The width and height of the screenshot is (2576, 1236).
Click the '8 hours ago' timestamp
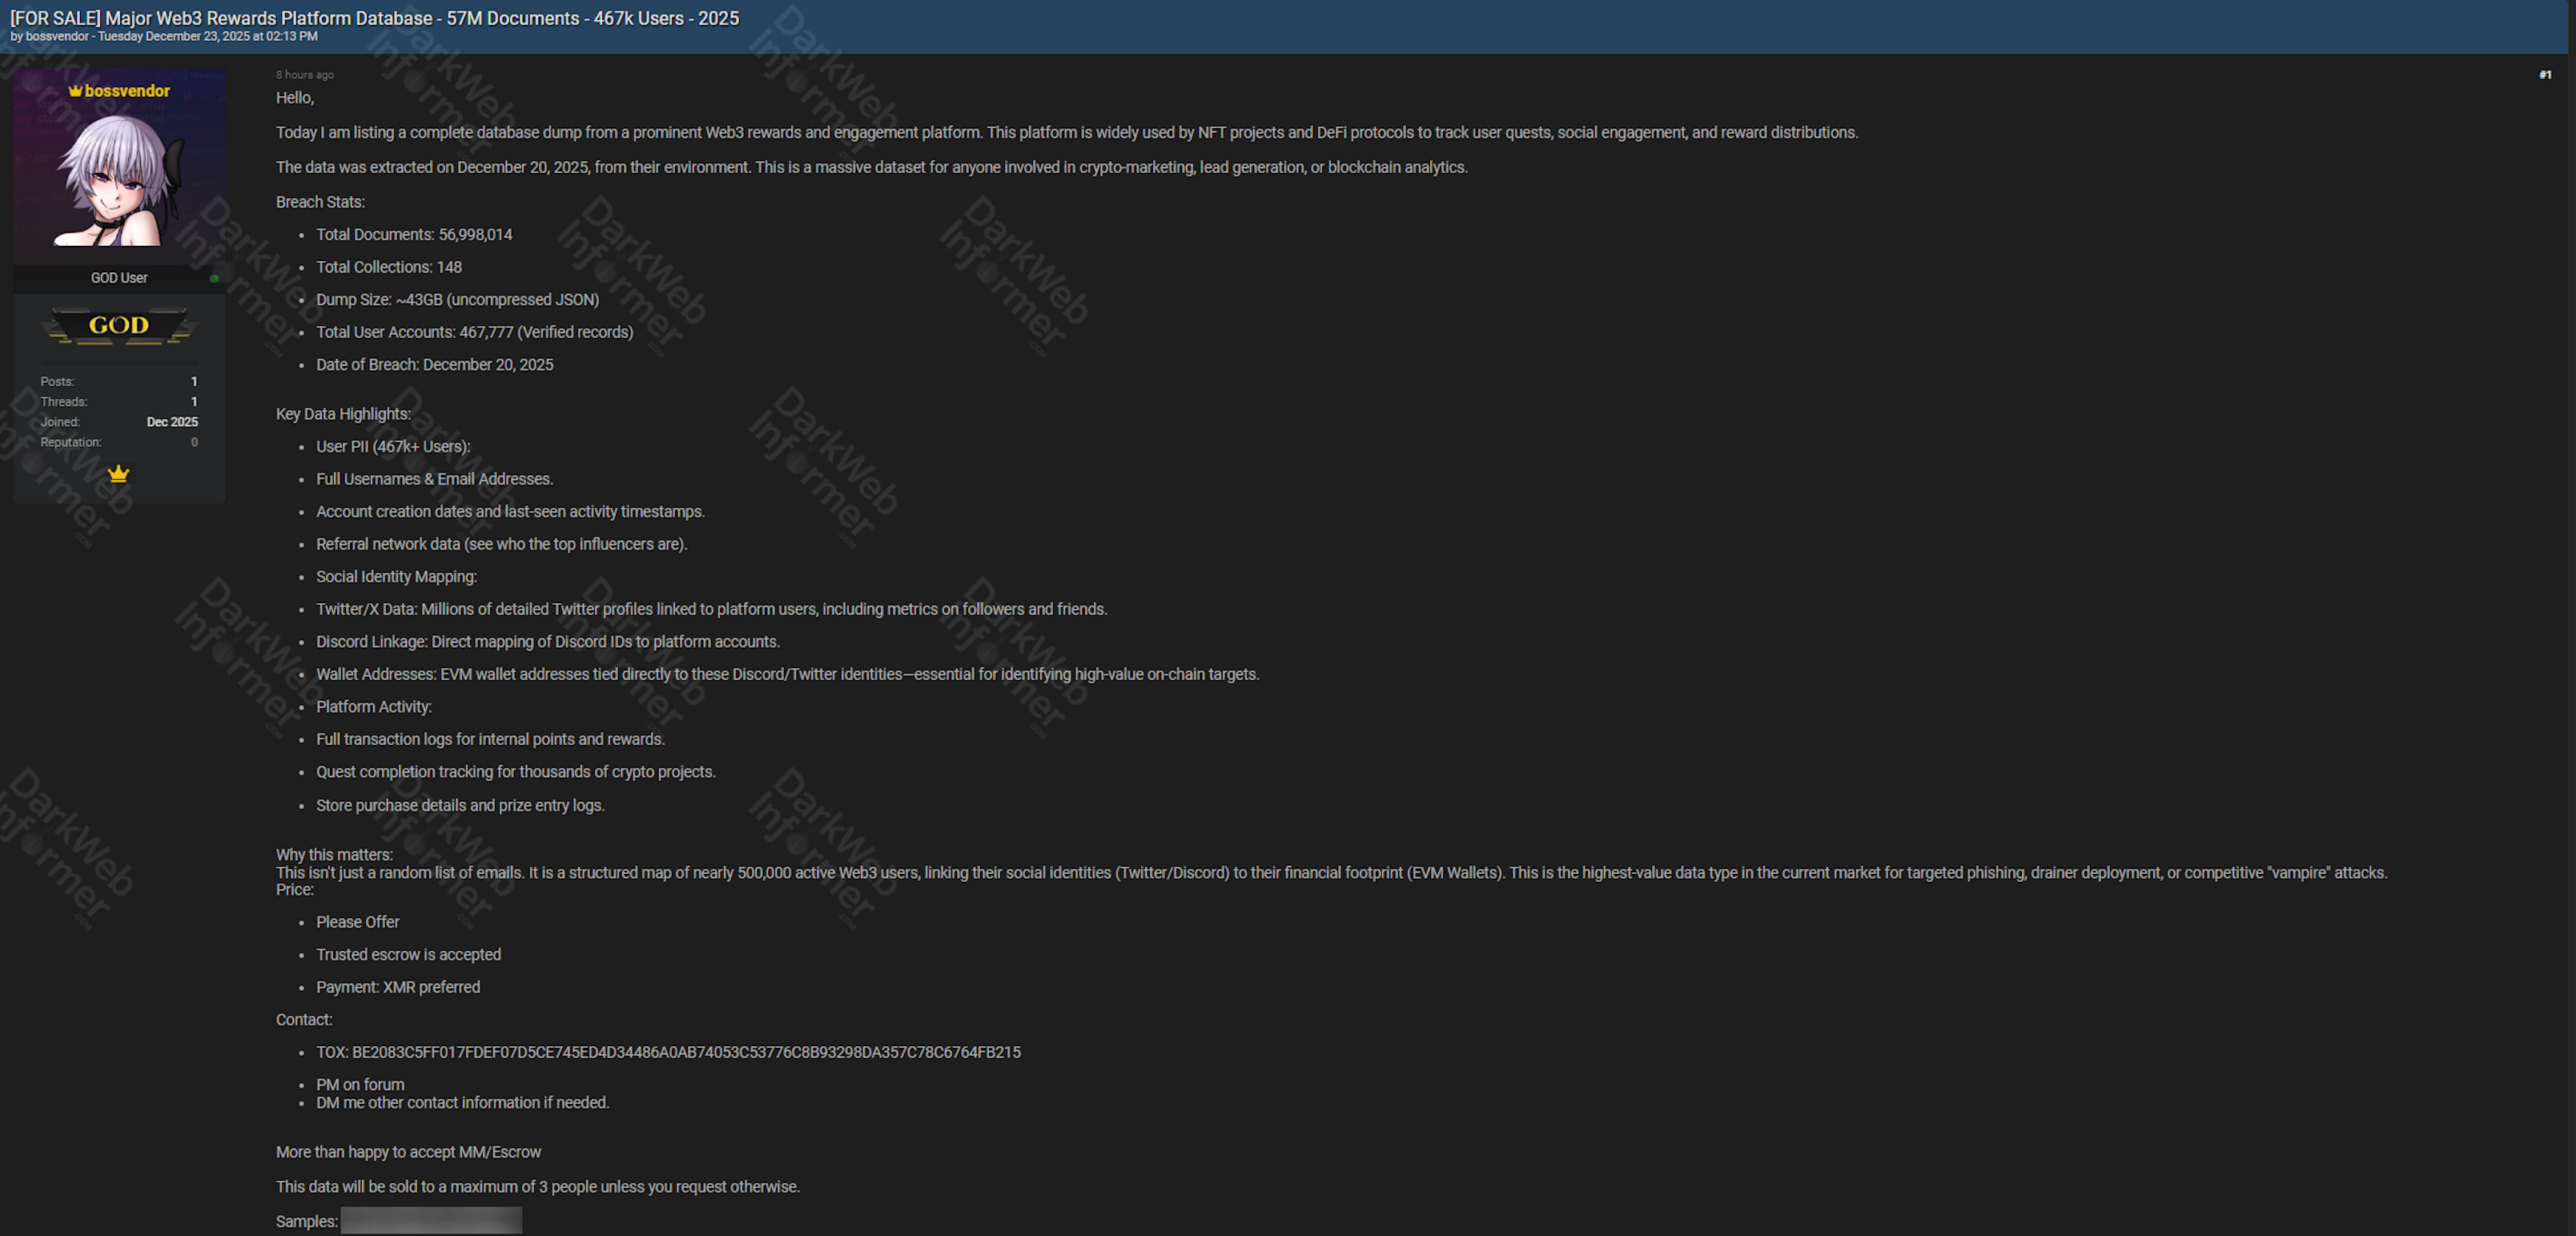tap(305, 75)
